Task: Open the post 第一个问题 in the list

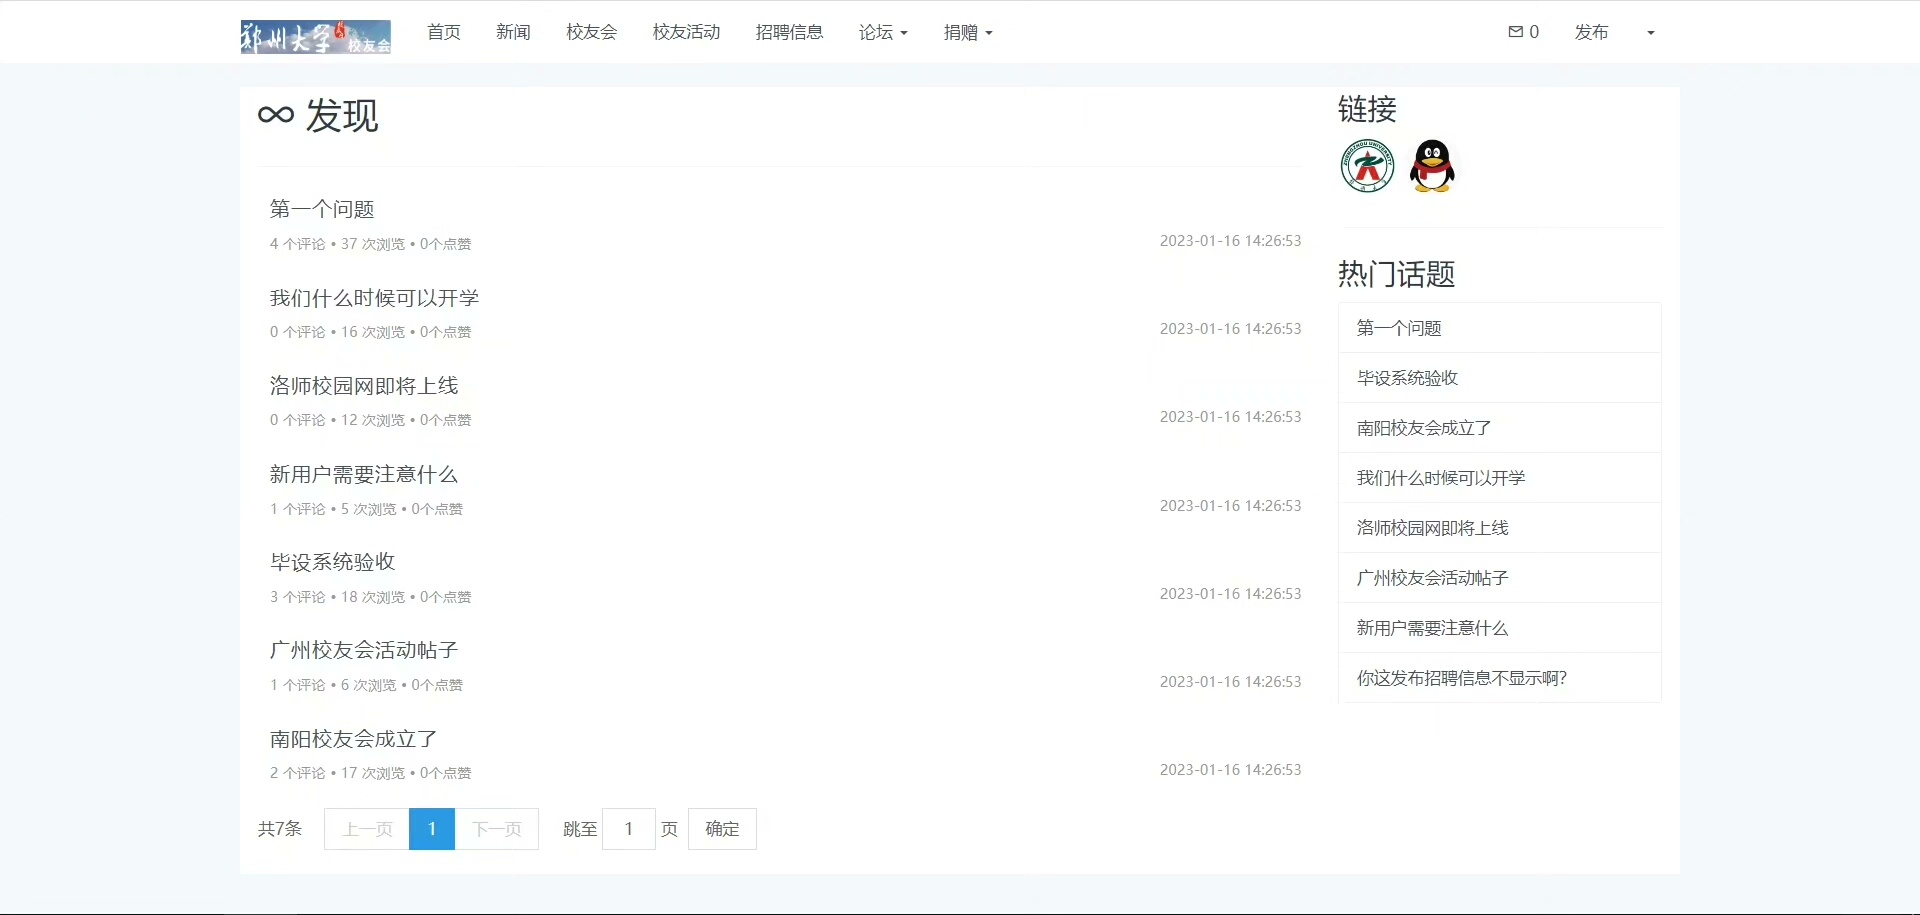Action: tap(322, 209)
